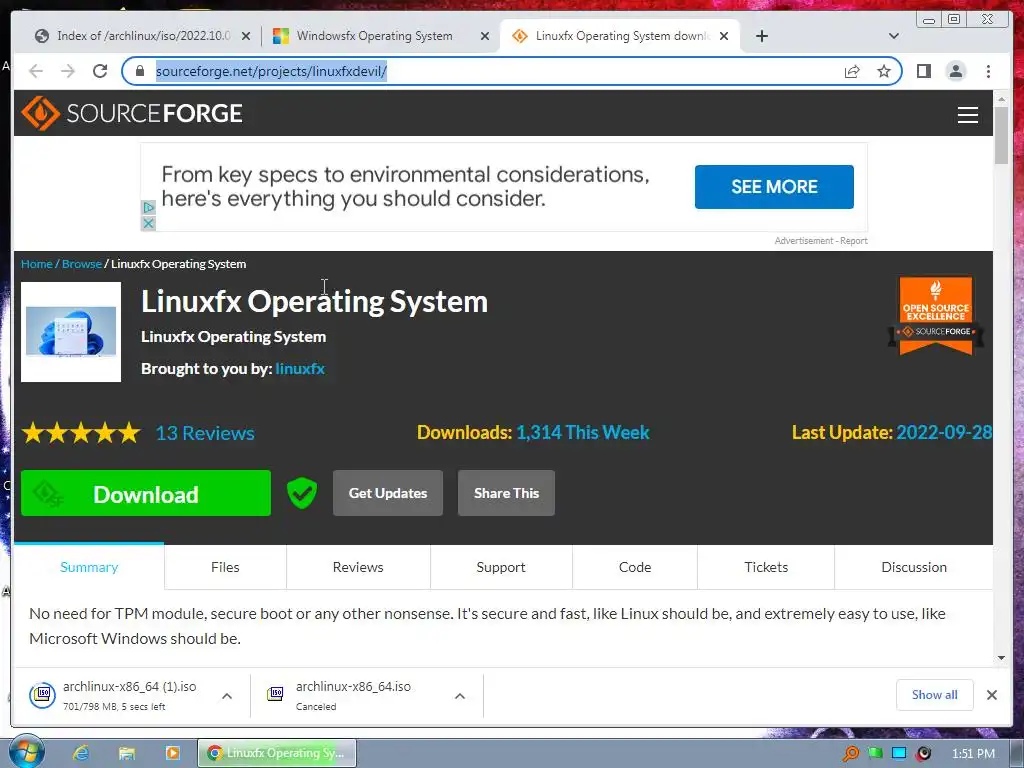This screenshot has width=1024, height=768.
Task: Click the Chrome Linuxfx taskbar button
Action: coord(277,753)
